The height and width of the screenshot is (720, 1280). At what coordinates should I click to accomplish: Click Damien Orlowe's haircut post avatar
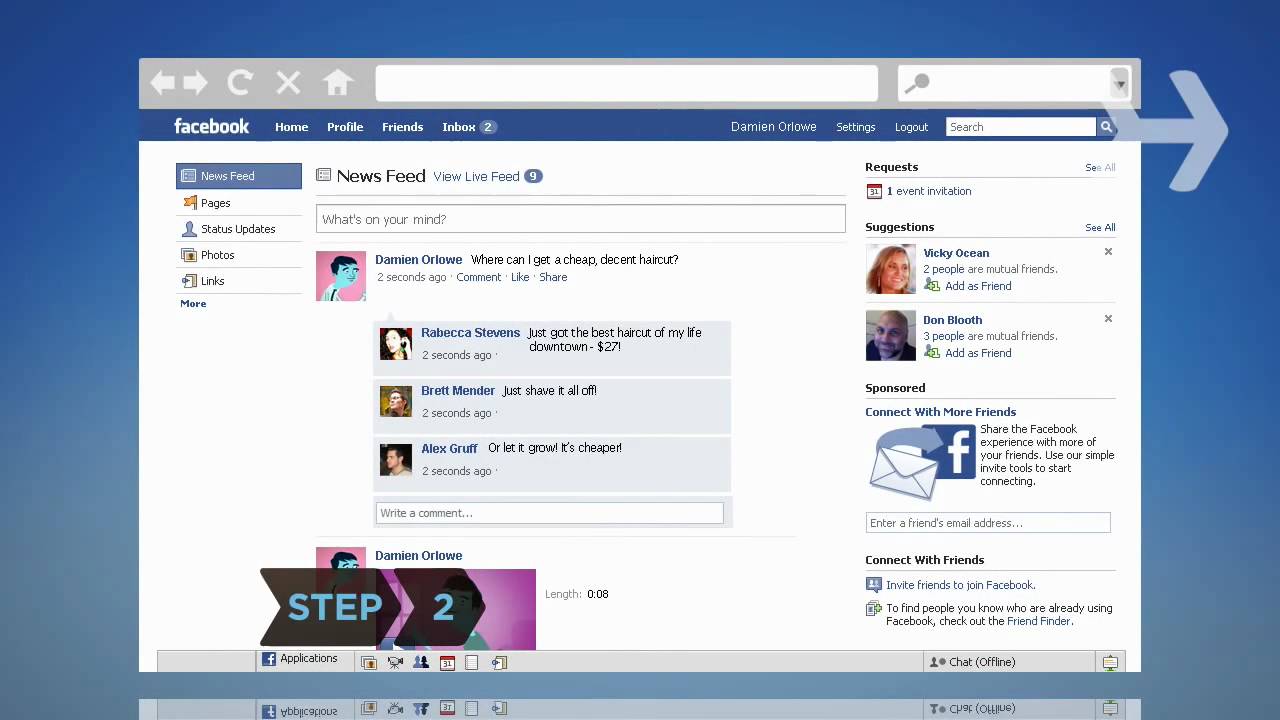pyautogui.click(x=341, y=276)
